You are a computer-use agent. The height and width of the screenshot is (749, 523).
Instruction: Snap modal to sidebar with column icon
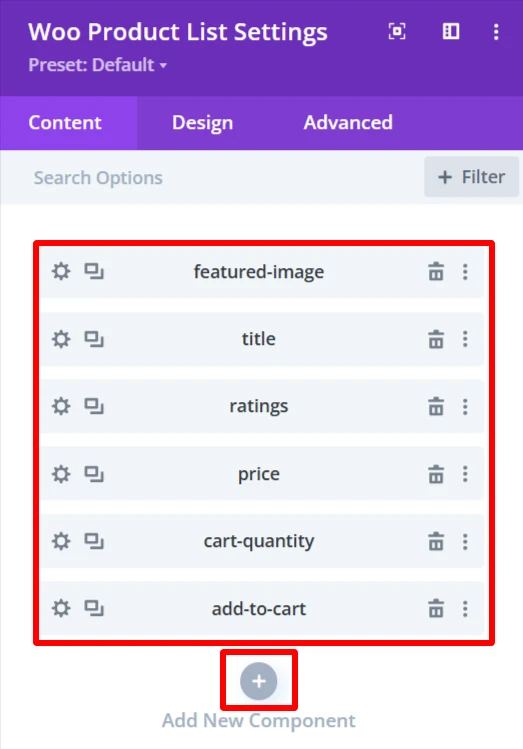click(x=451, y=32)
